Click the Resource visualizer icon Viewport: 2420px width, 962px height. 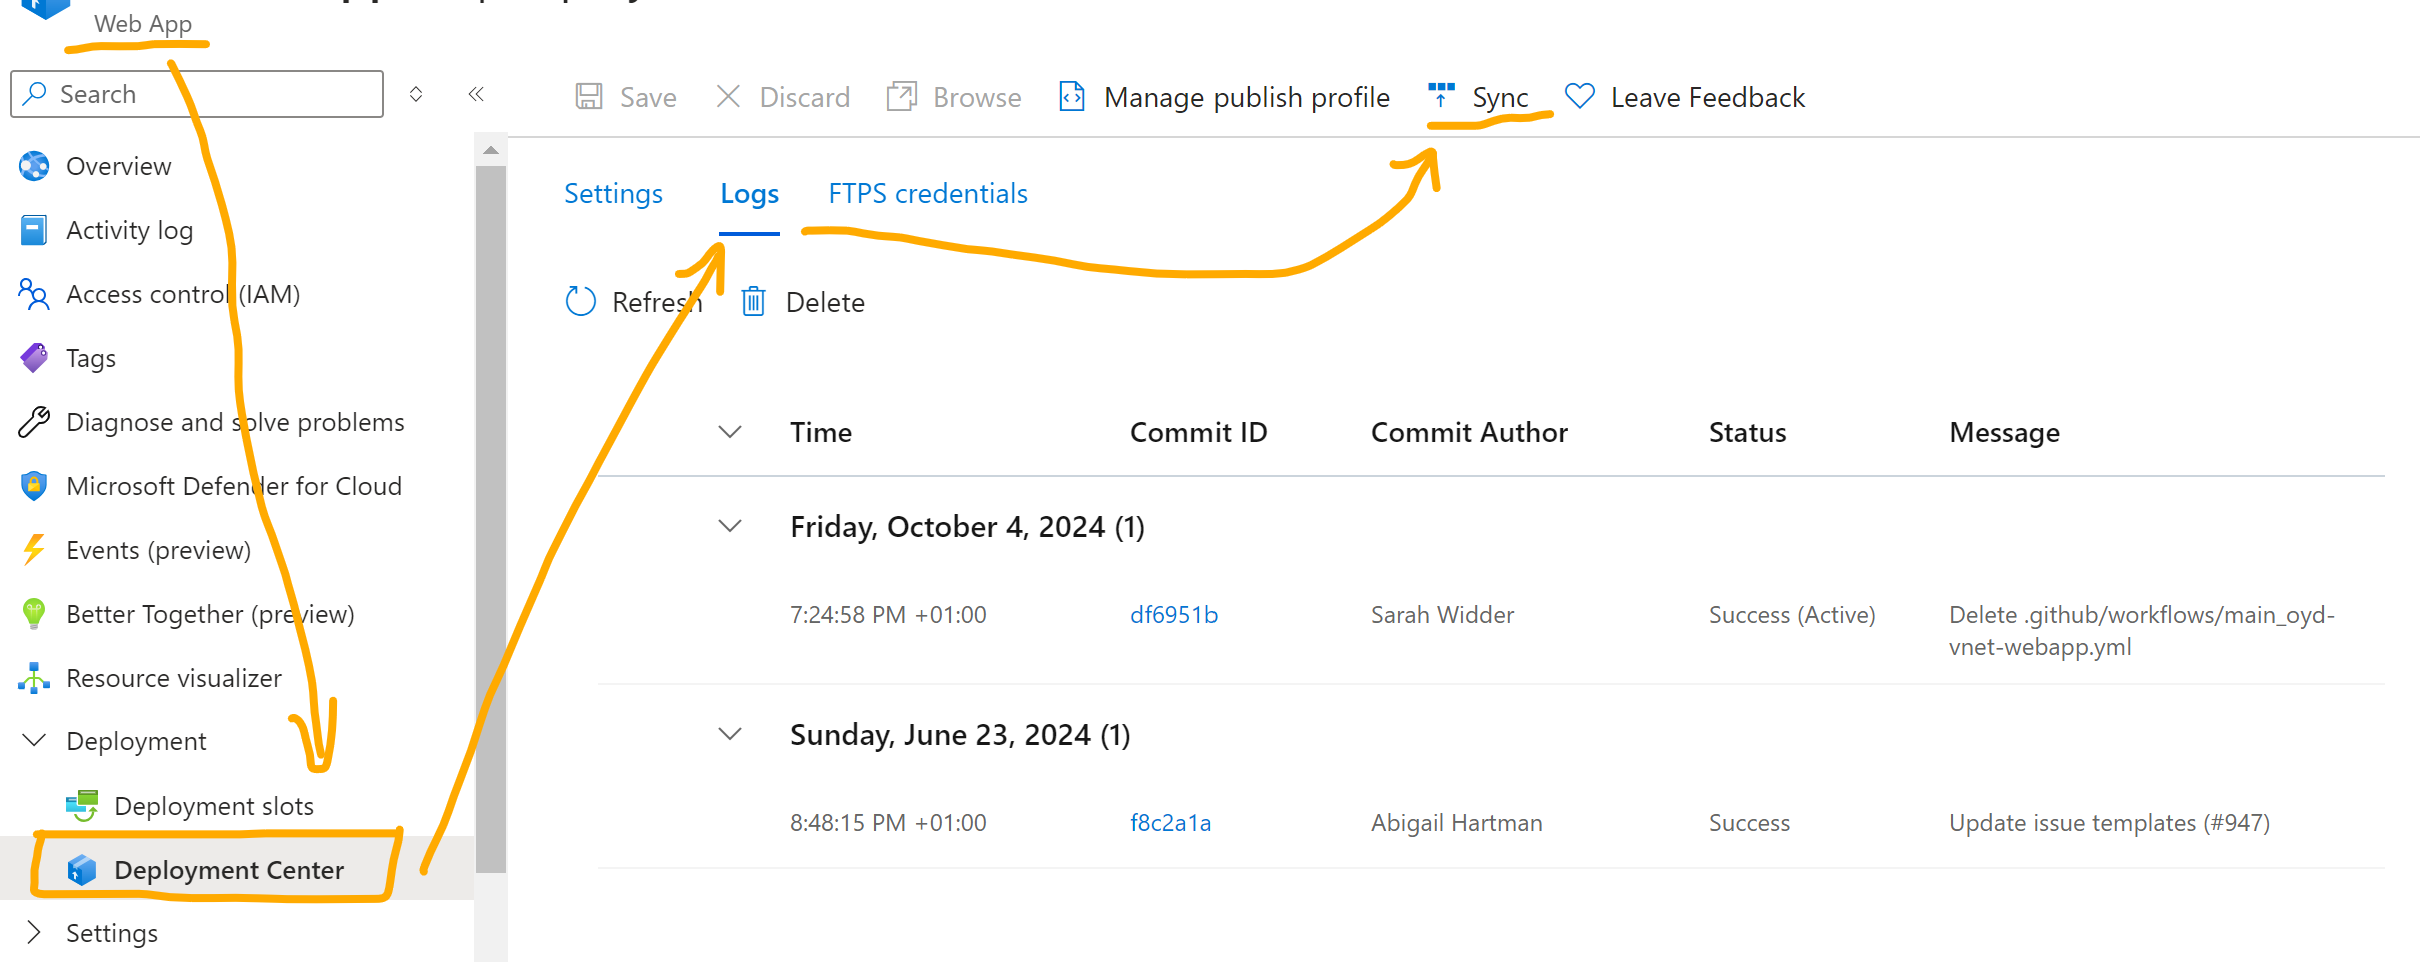(34, 678)
